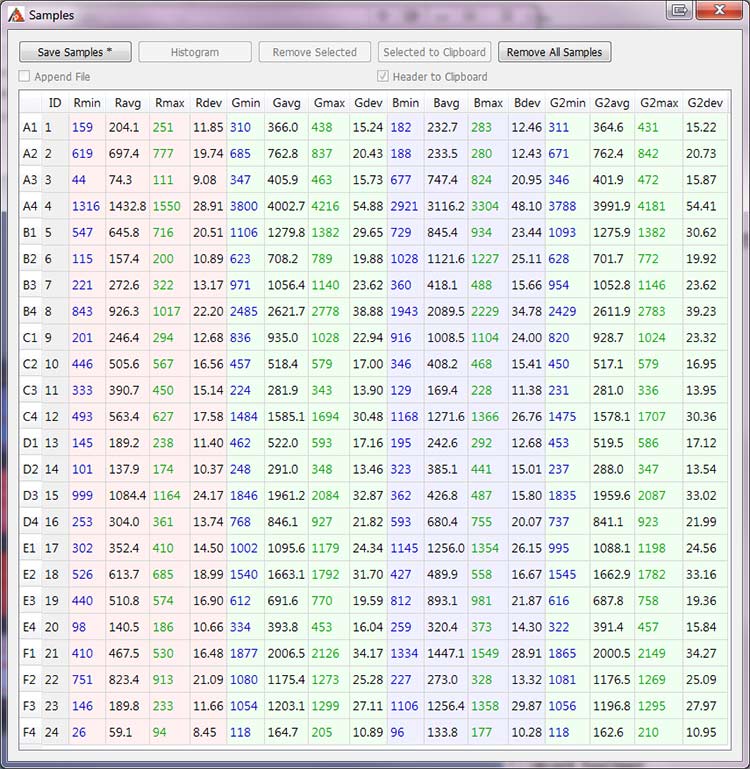Click Bavg value 1256.0 in row E1
Image resolution: width=750 pixels, height=769 pixels.
(x=446, y=548)
